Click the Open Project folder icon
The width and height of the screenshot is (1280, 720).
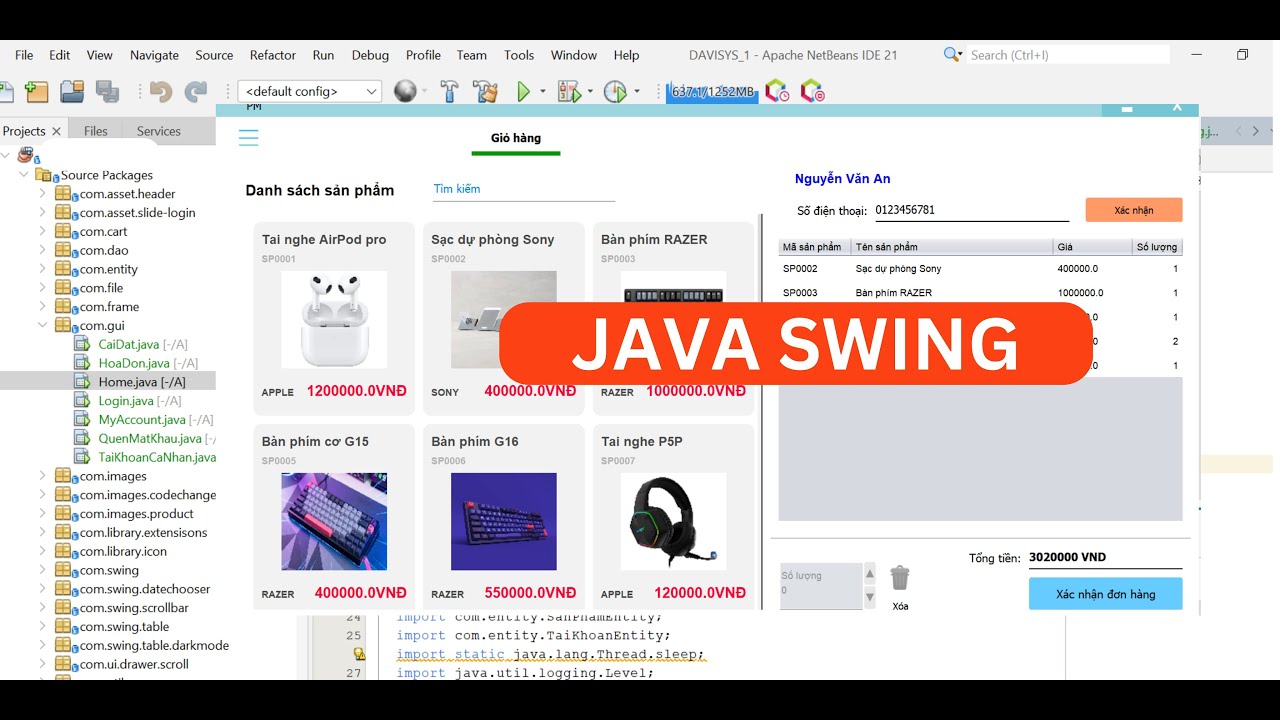click(x=72, y=91)
